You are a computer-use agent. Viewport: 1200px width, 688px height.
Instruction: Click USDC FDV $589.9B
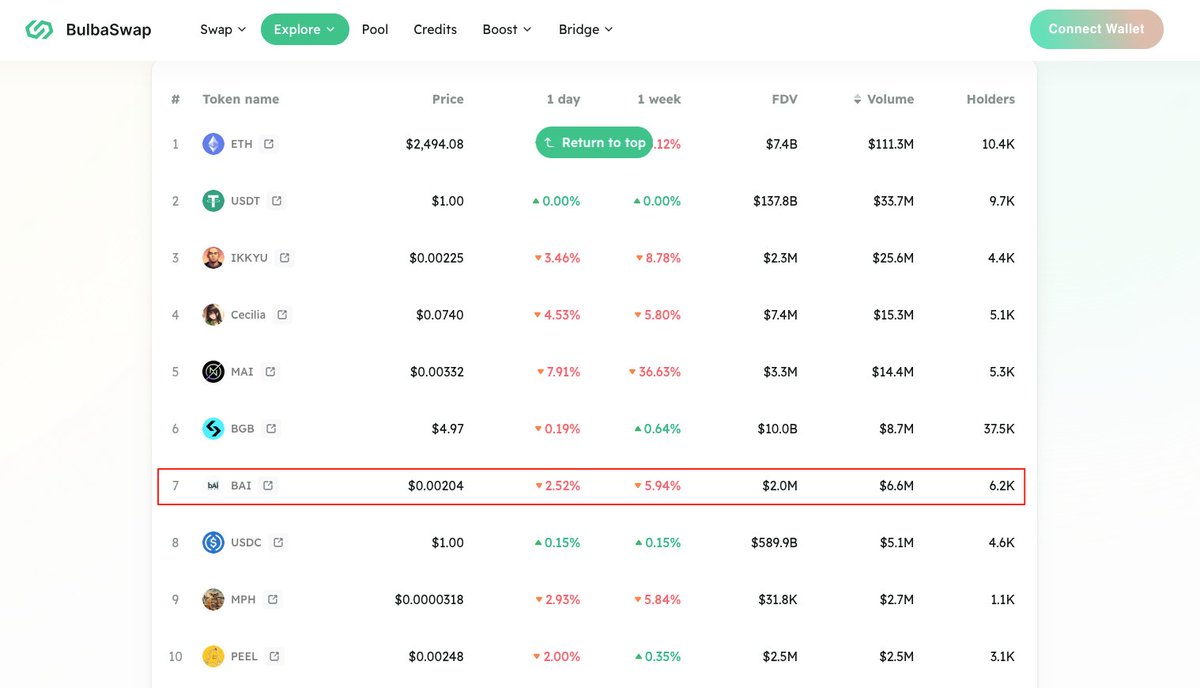(774, 543)
